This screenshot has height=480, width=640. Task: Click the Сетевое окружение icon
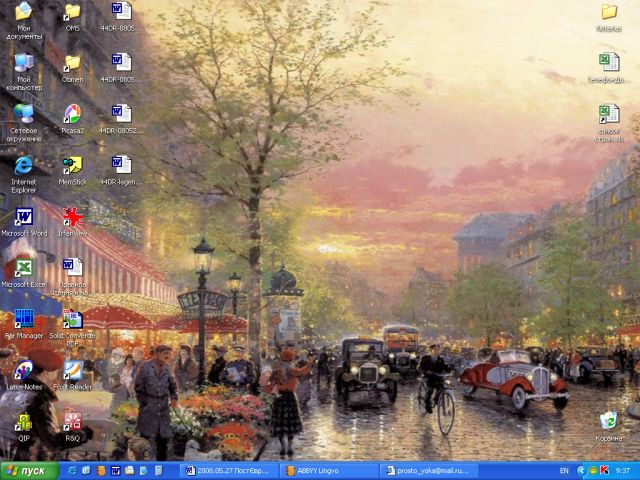(x=24, y=123)
